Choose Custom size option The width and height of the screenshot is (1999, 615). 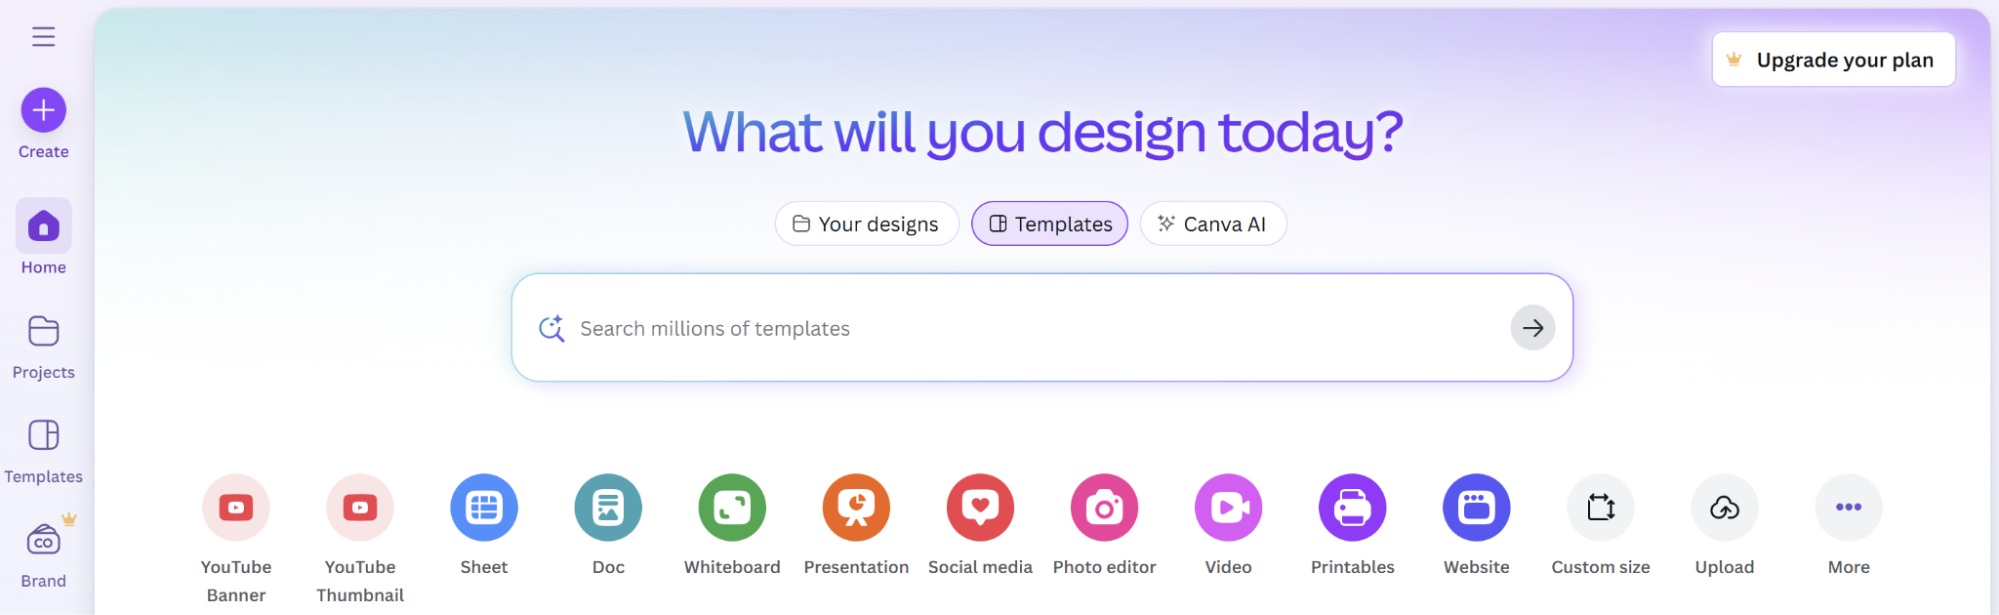[x=1600, y=508]
